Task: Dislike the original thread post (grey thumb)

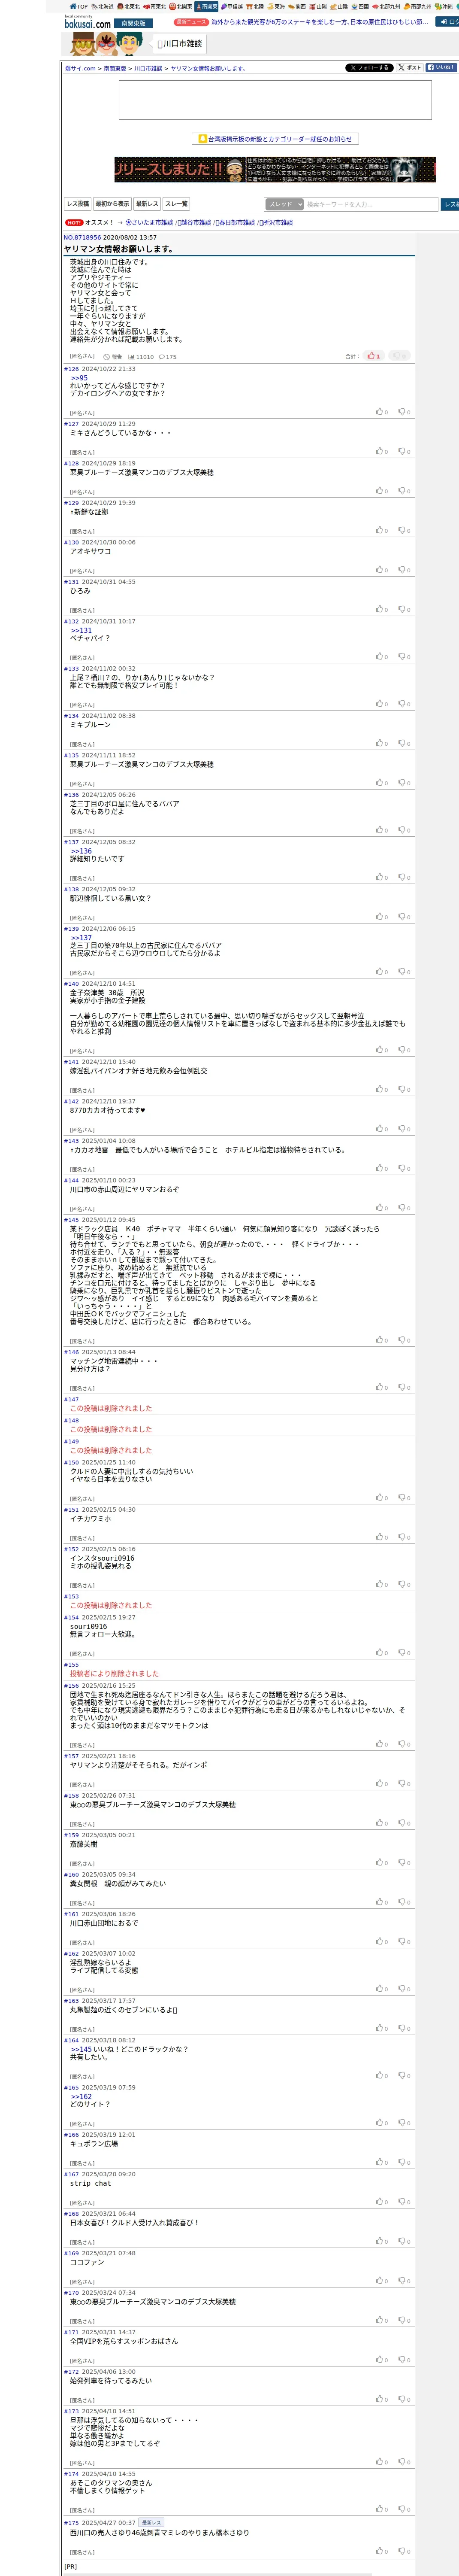Action: [399, 356]
